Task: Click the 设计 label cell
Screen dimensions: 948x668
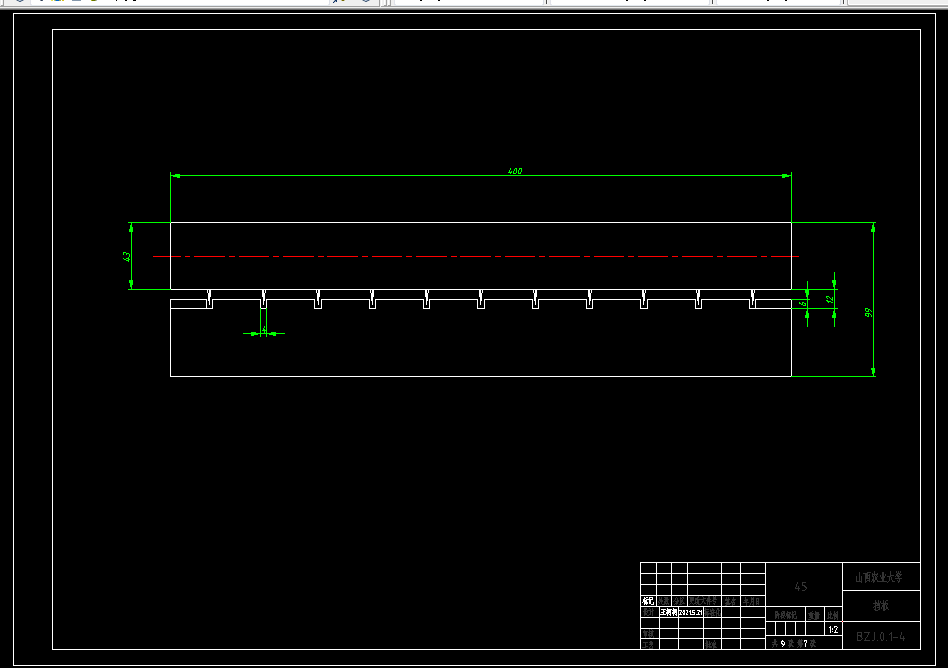Action: tap(650, 612)
